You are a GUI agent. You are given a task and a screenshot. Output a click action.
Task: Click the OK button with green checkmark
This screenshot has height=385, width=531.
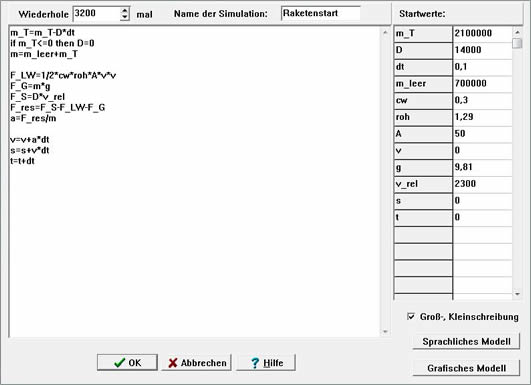click(127, 362)
